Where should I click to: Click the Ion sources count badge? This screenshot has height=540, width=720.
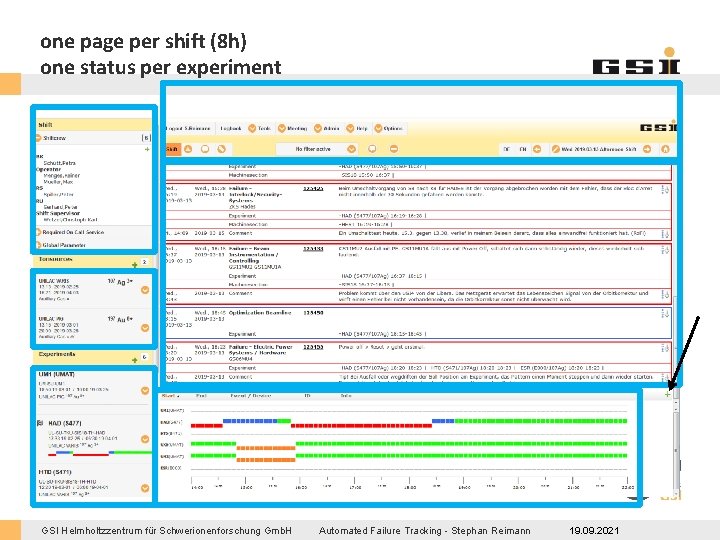[145, 262]
